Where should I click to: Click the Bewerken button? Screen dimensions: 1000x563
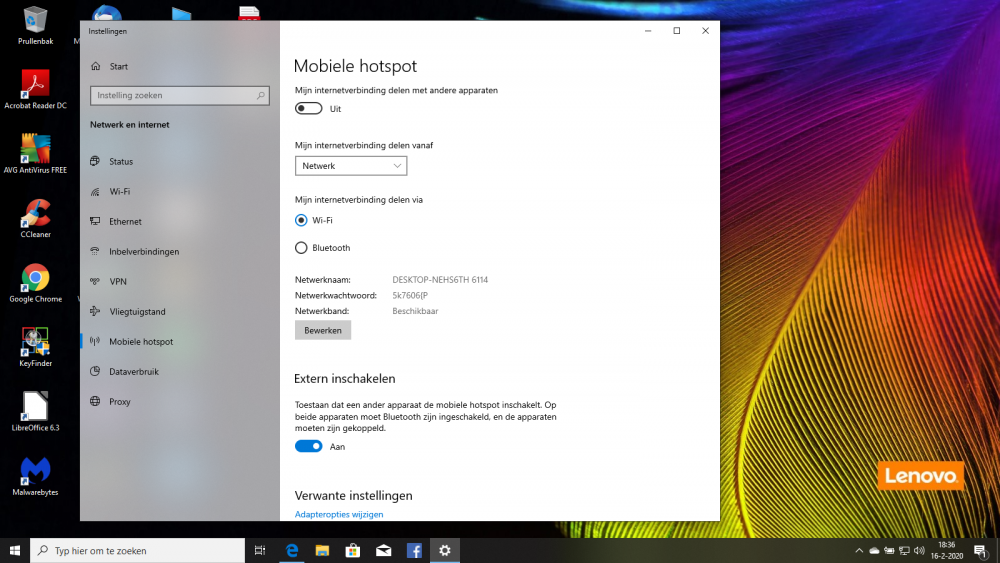(323, 330)
